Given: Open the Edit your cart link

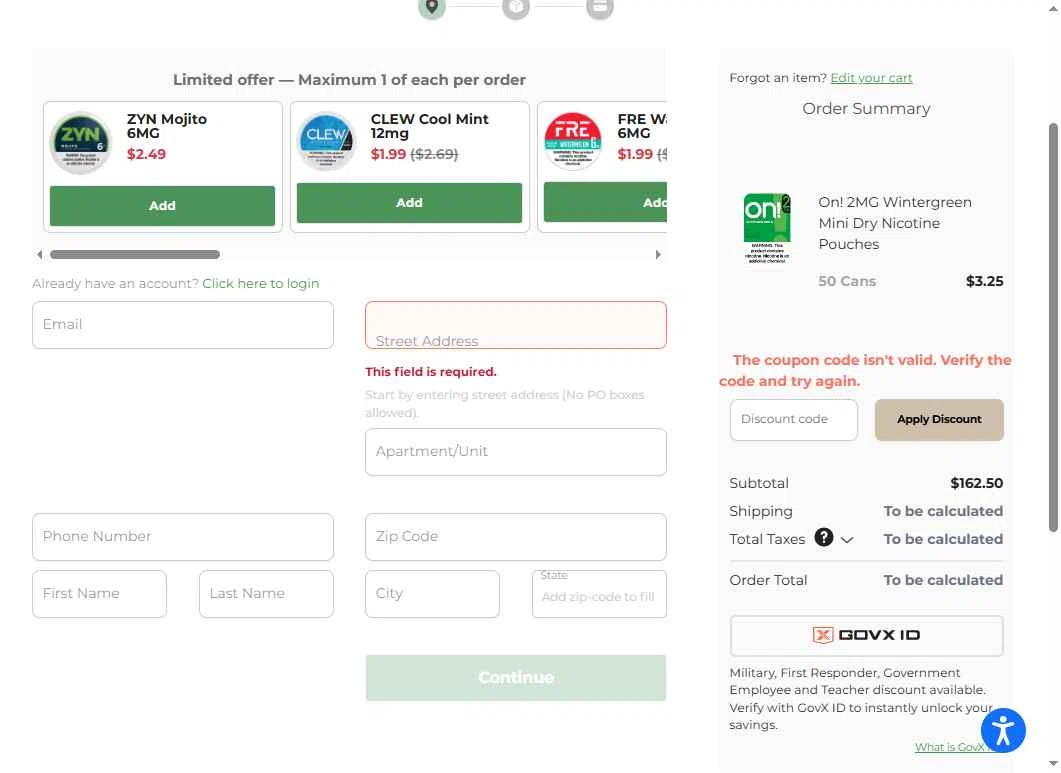Looking at the screenshot, I should [871, 78].
